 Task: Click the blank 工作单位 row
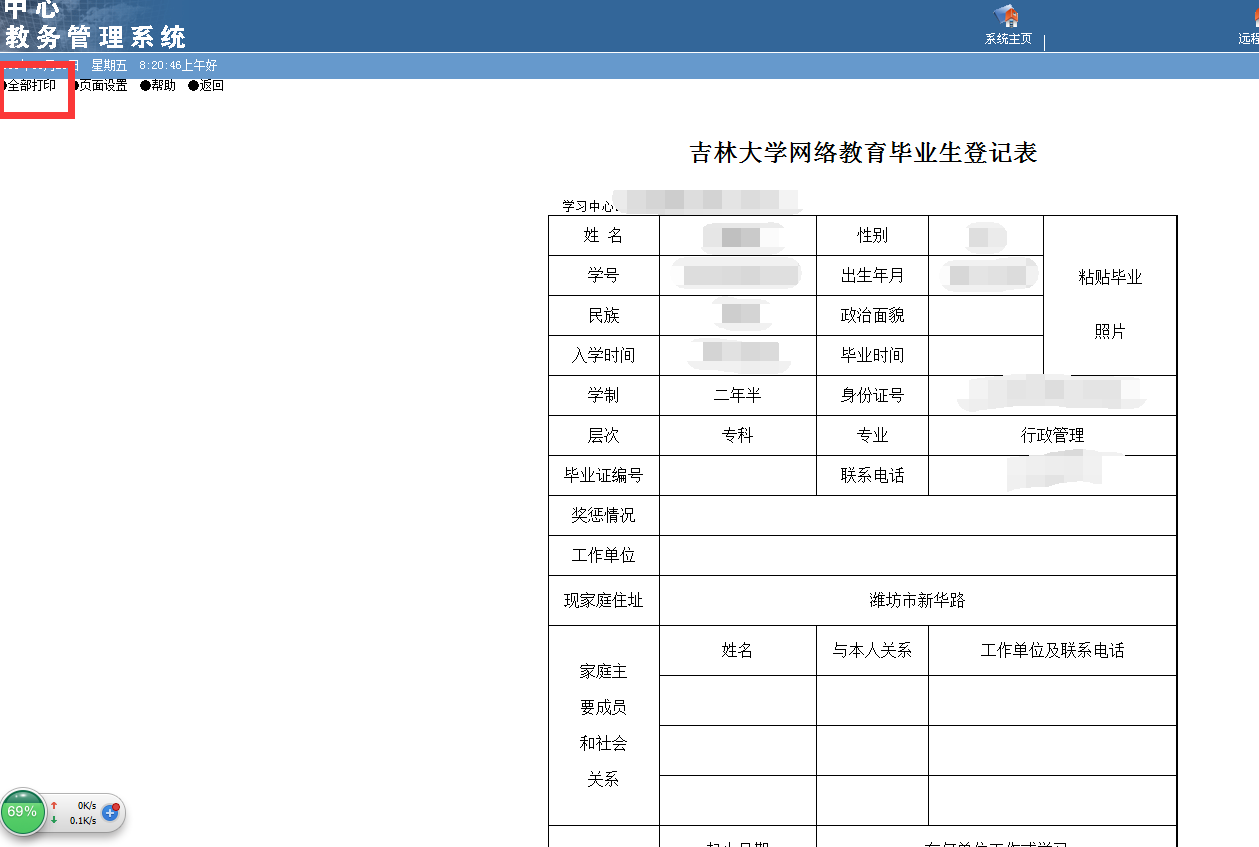point(917,555)
